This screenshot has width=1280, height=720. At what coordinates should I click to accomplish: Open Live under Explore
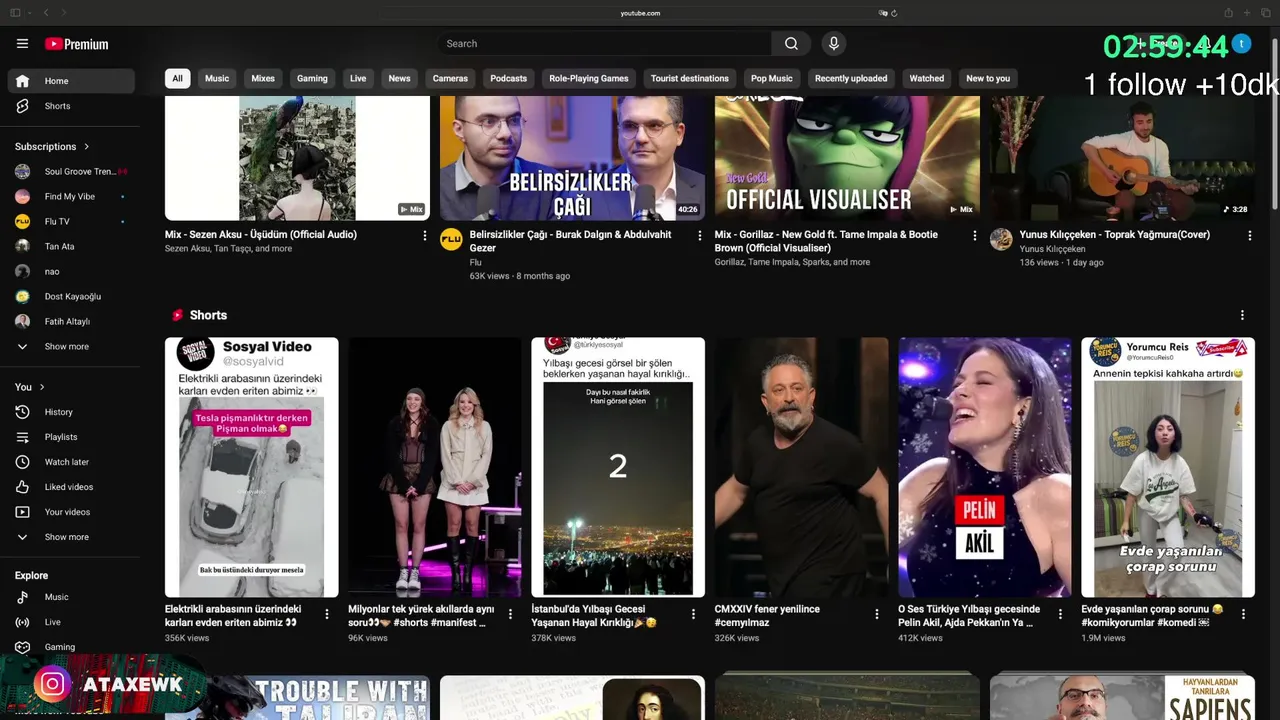[x=70, y=622]
